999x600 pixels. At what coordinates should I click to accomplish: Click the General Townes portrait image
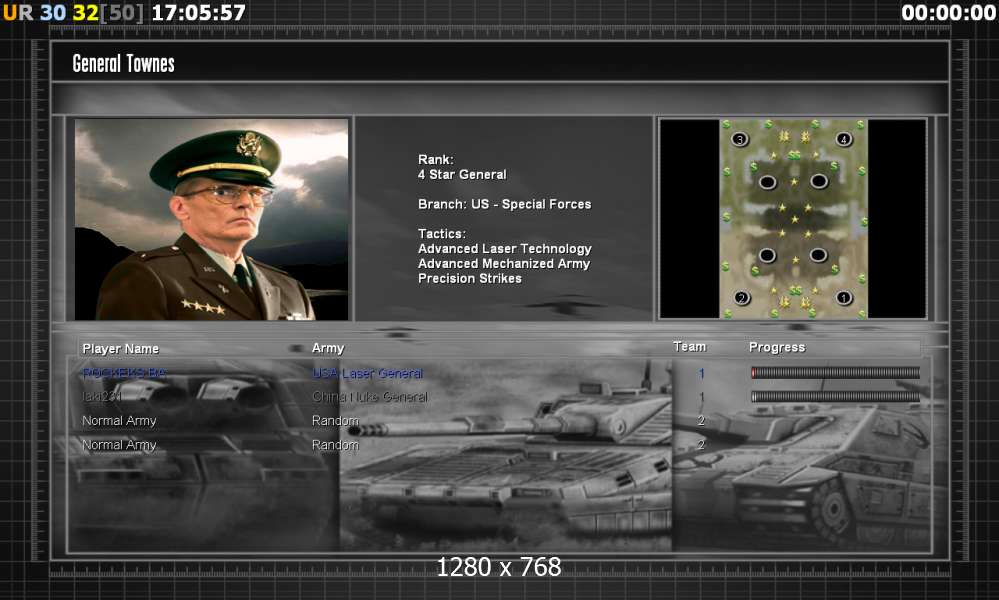tap(212, 219)
